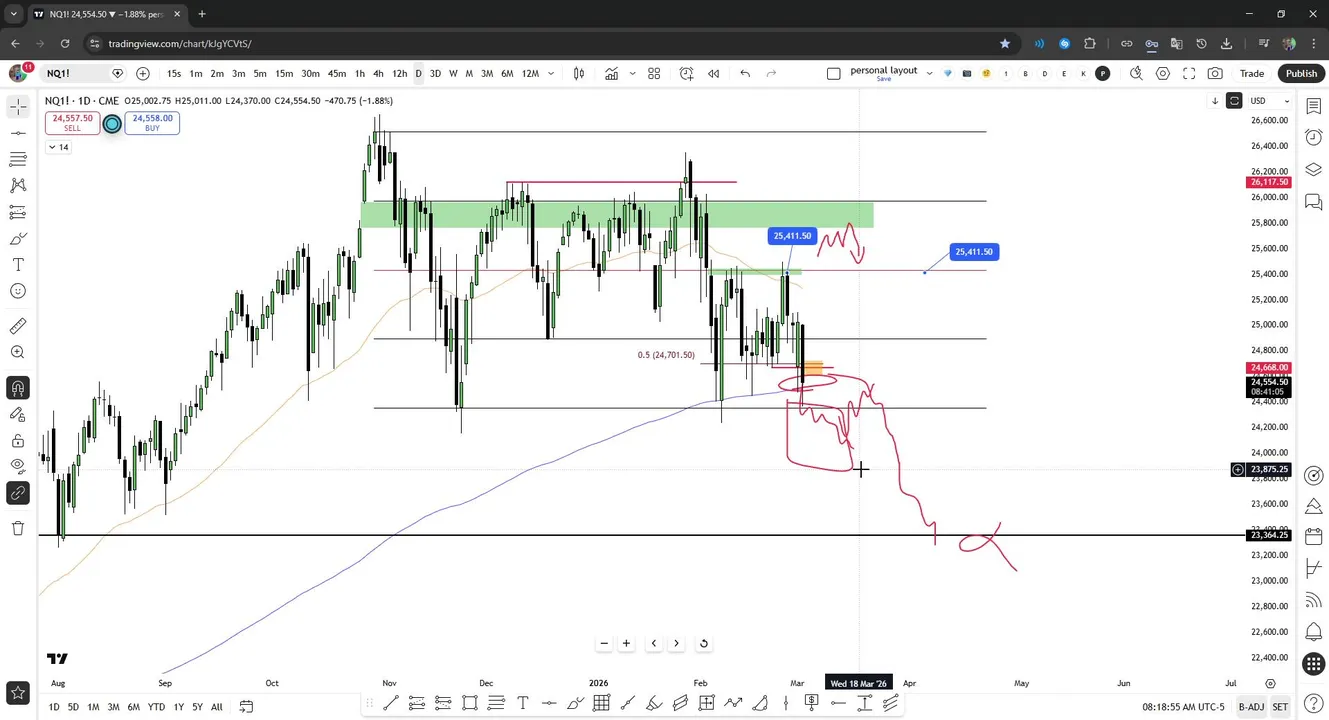Open the go-to-date calendar icon
Screen dimensions: 1329x720
[246, 707]
